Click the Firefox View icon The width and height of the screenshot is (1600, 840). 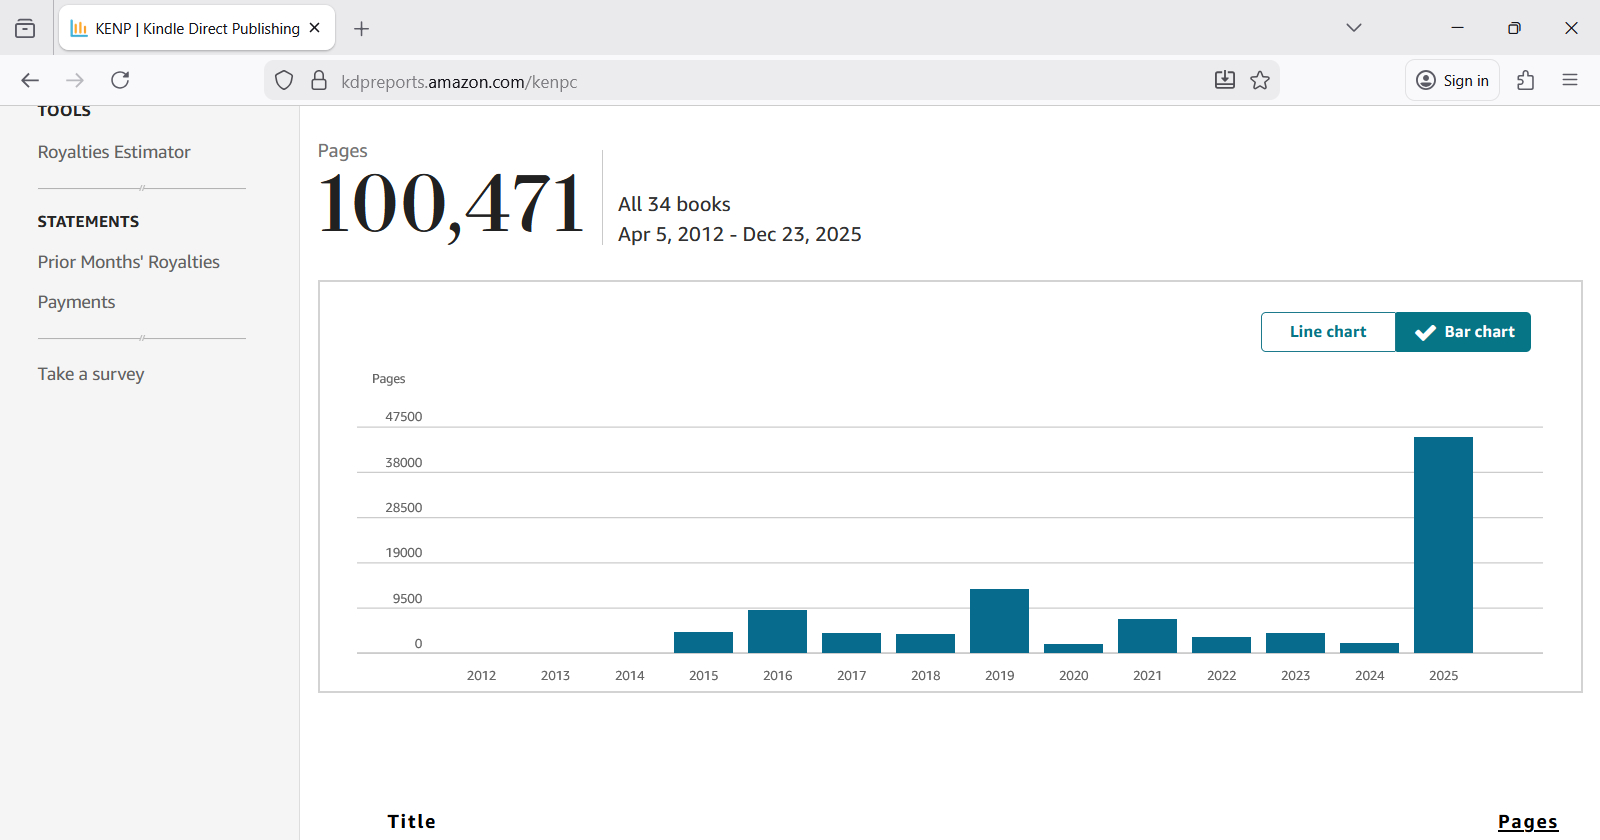pyautogui.click(x=25, y=29)
